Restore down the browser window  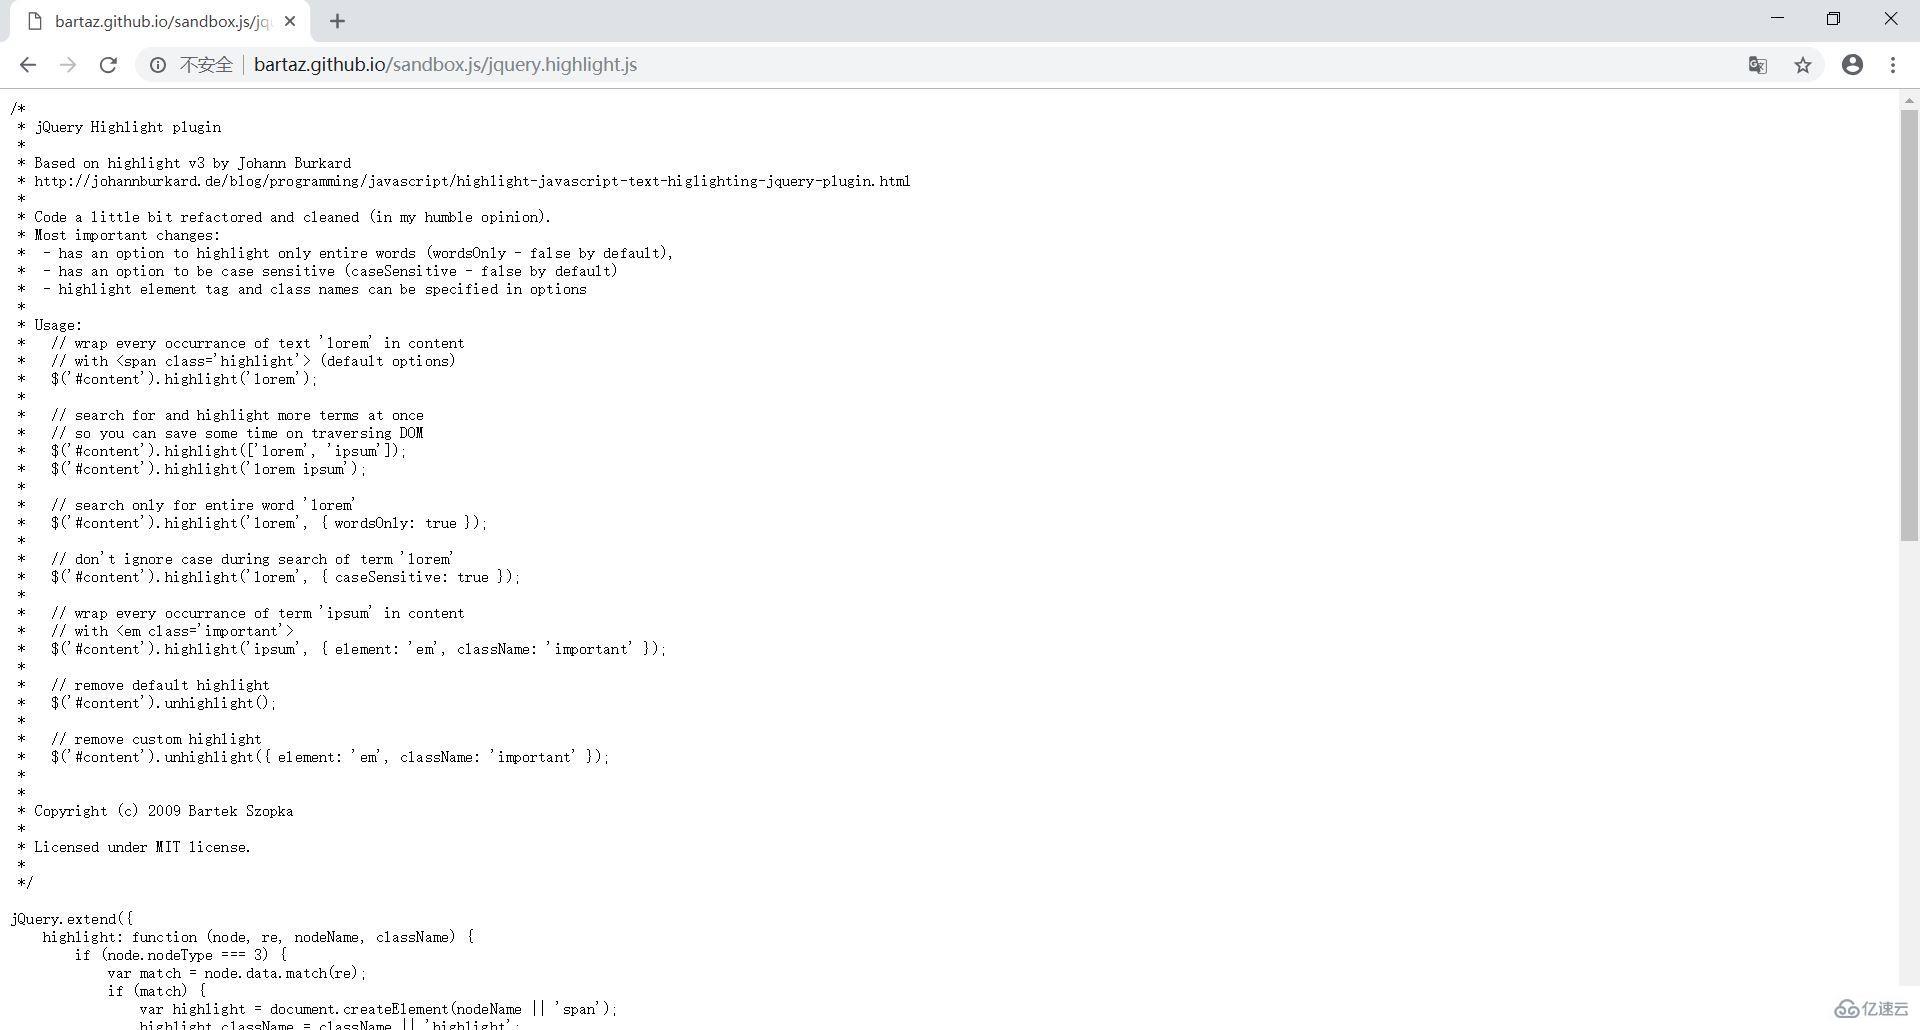[x=1833, y=18]
